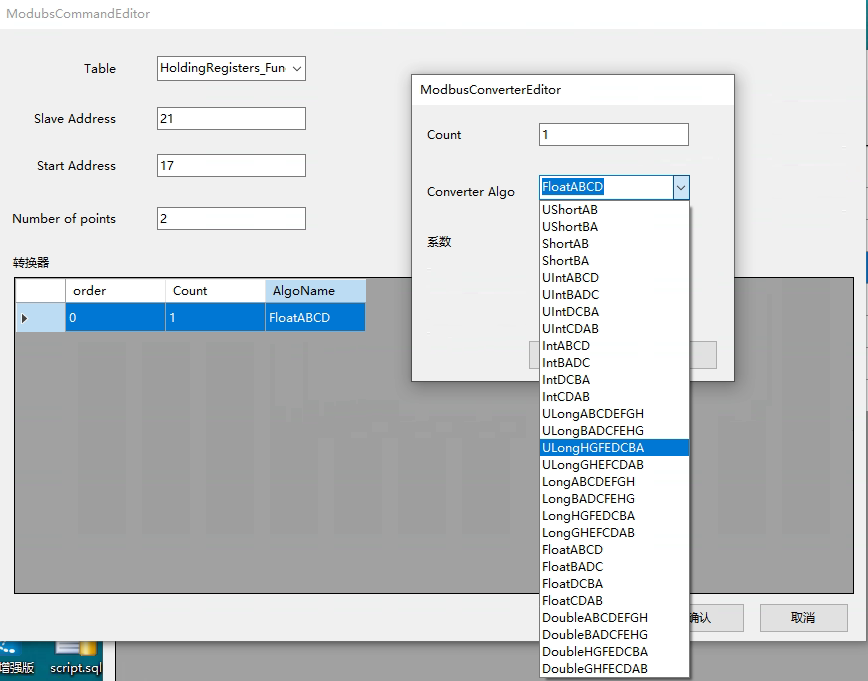This screenshot has width=868, height=681.
Task: Collapse the Converter Algo combo box arrow
Action: coord(680,187)
